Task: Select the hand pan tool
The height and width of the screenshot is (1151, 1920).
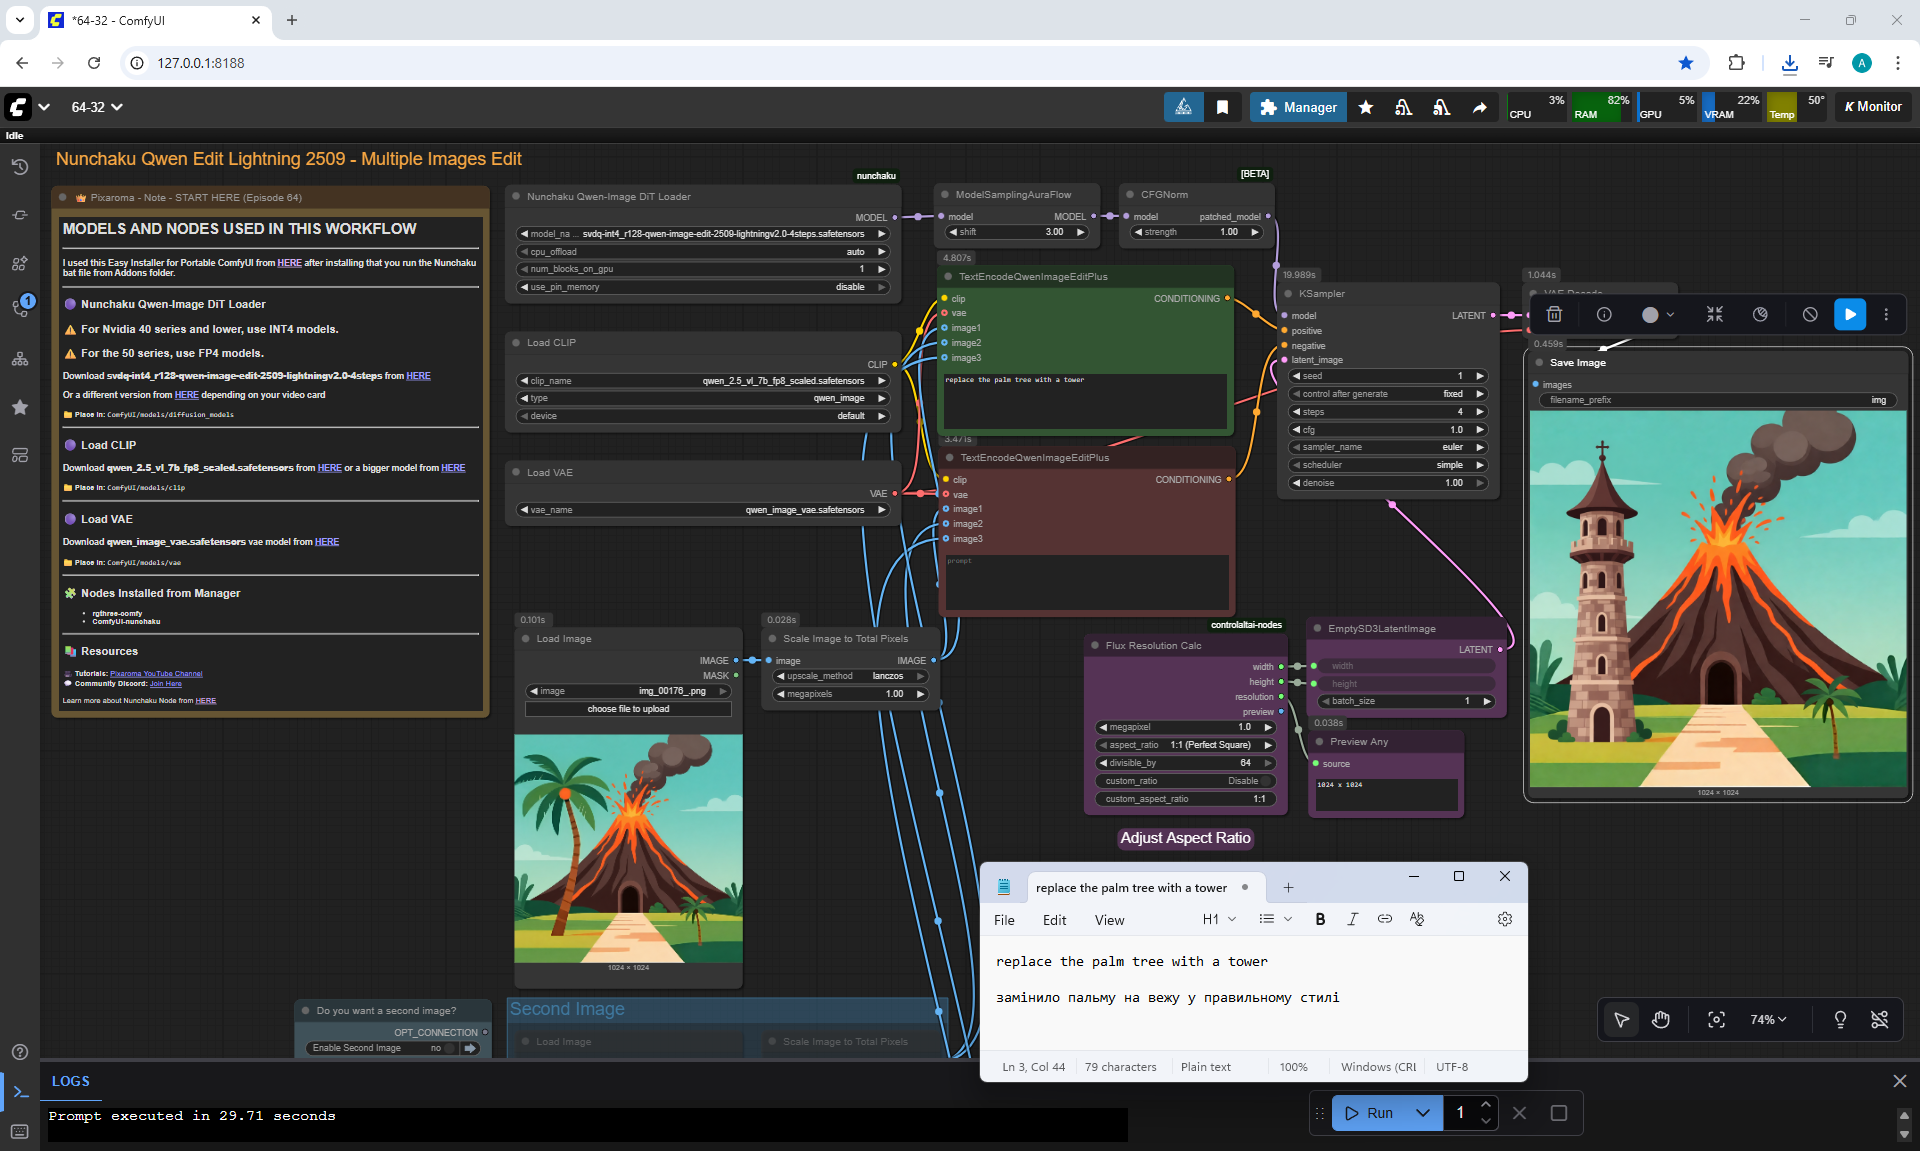Action: pos(1661,1019)
